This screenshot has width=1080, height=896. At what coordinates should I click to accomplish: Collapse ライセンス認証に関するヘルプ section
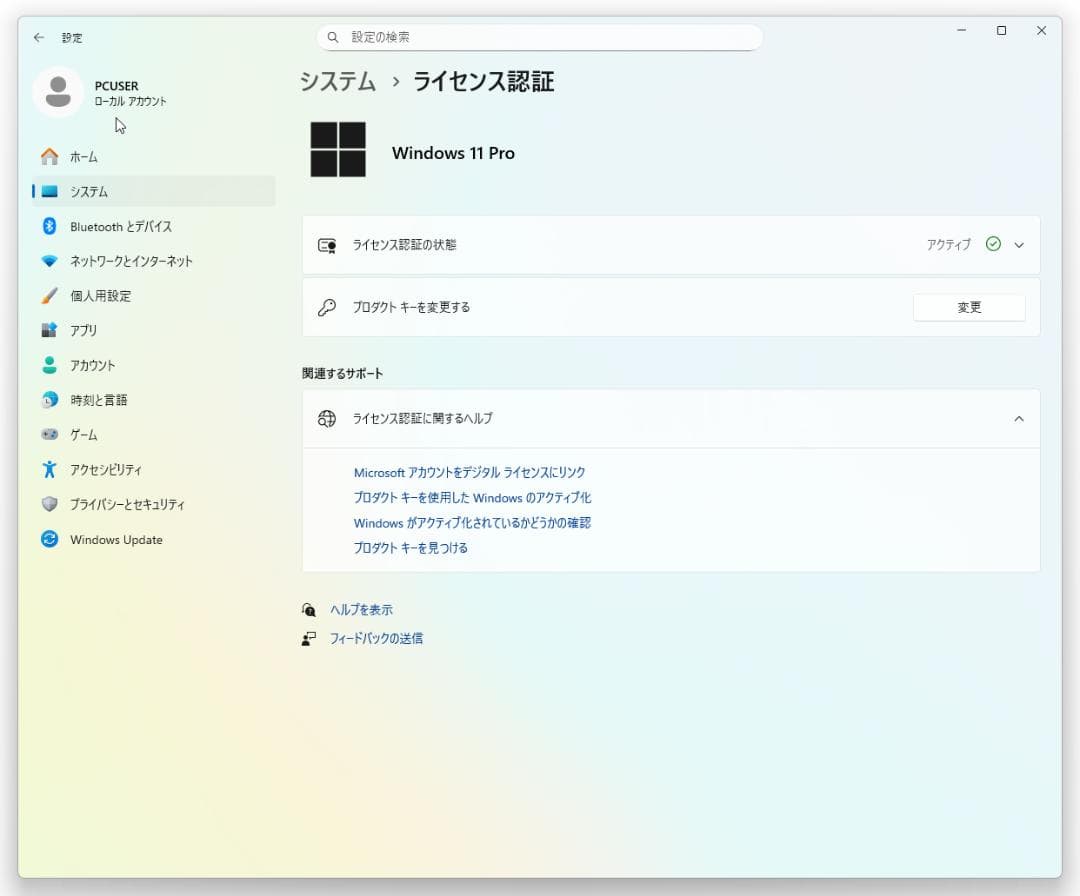1019,418
